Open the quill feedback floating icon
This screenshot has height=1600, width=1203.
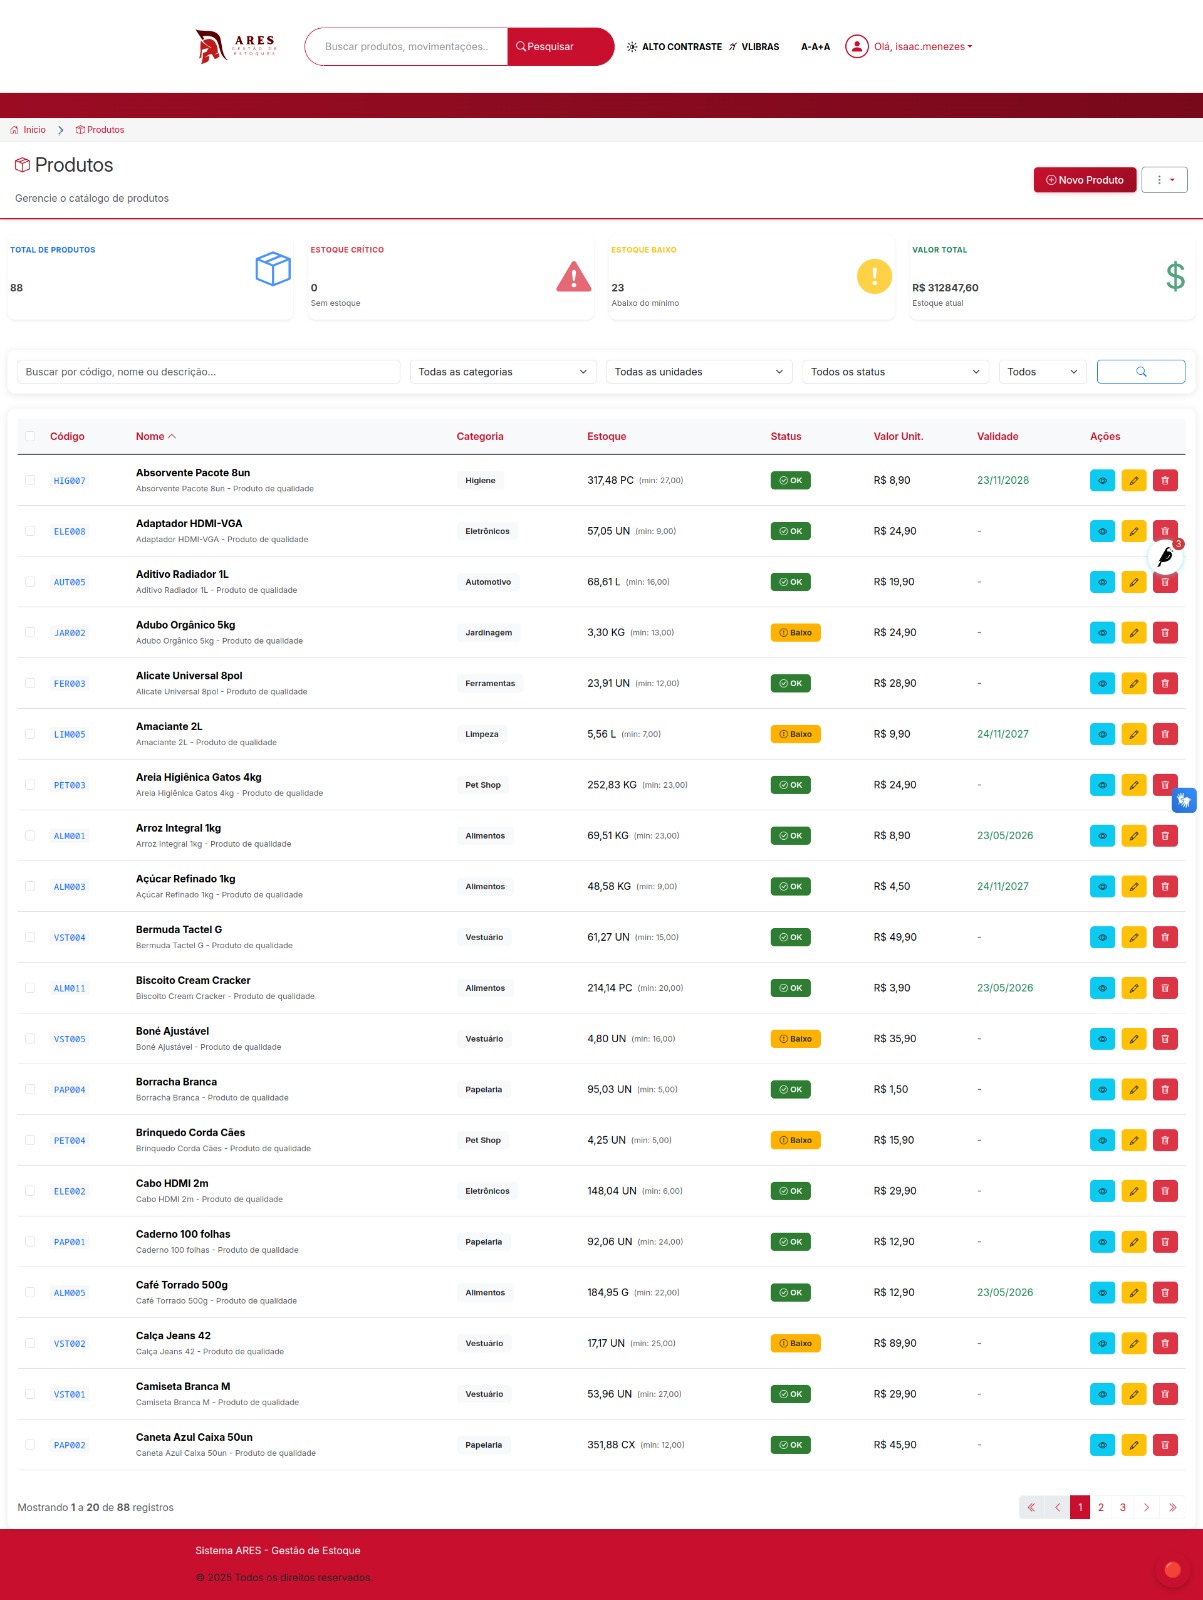click(x=1165, y=557)
